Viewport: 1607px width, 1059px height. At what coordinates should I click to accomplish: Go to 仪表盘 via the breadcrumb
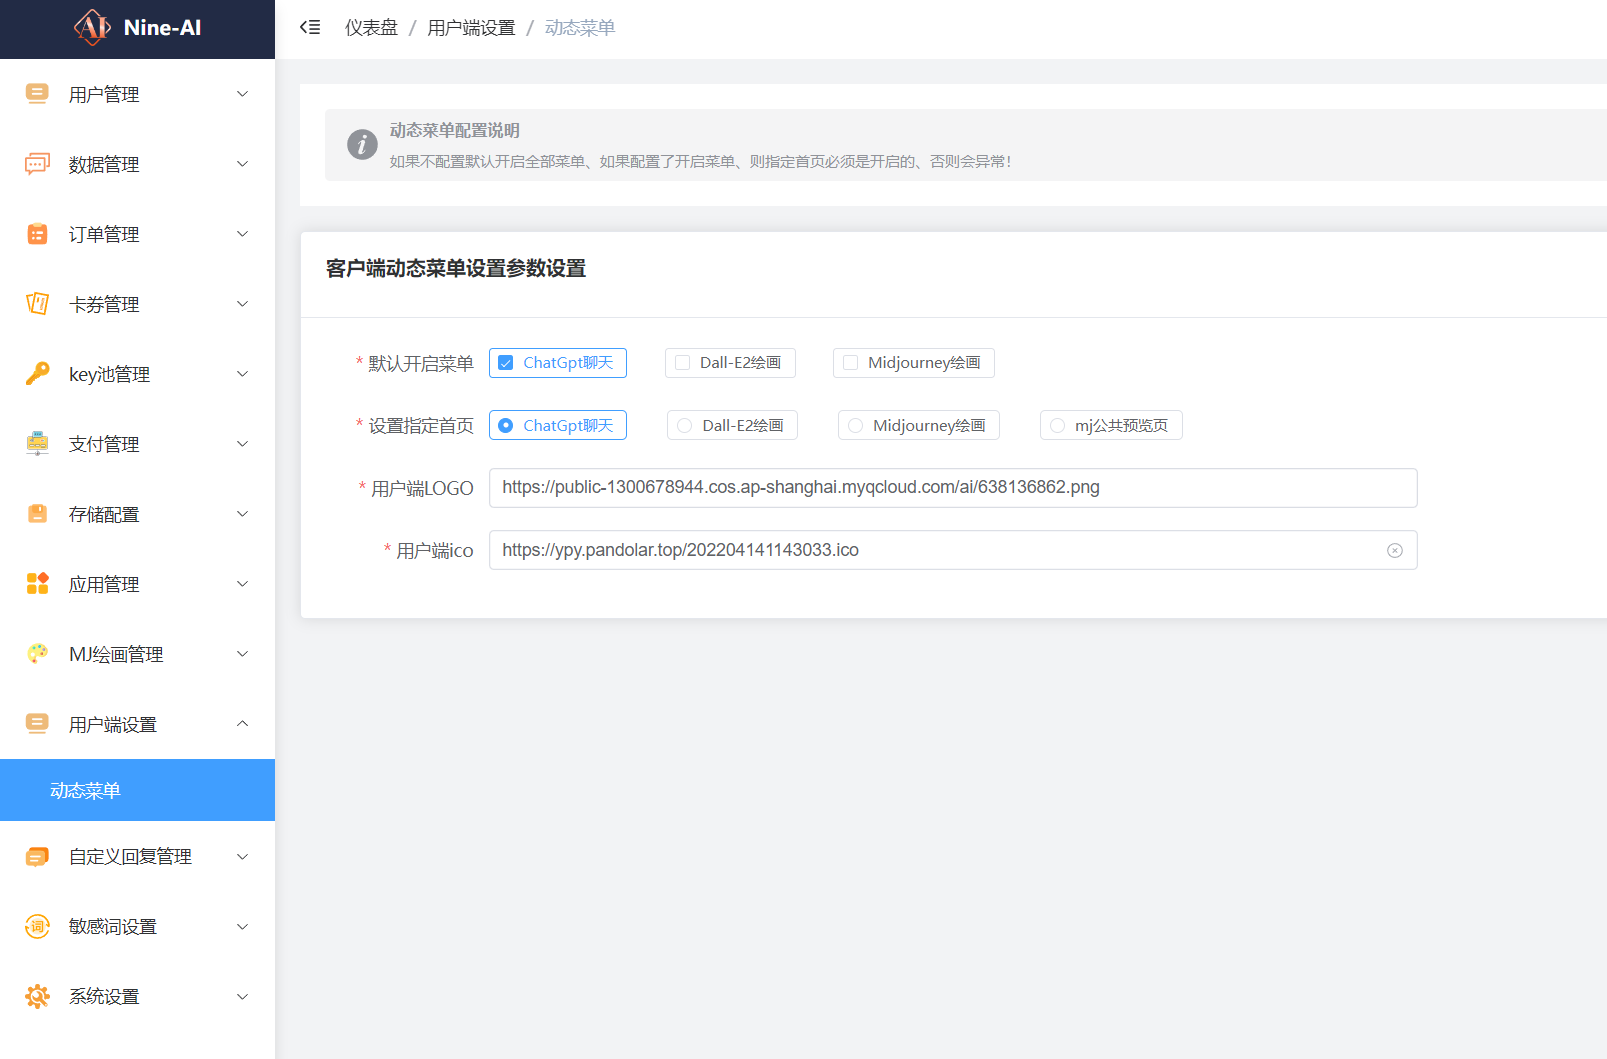coord(371,28)
